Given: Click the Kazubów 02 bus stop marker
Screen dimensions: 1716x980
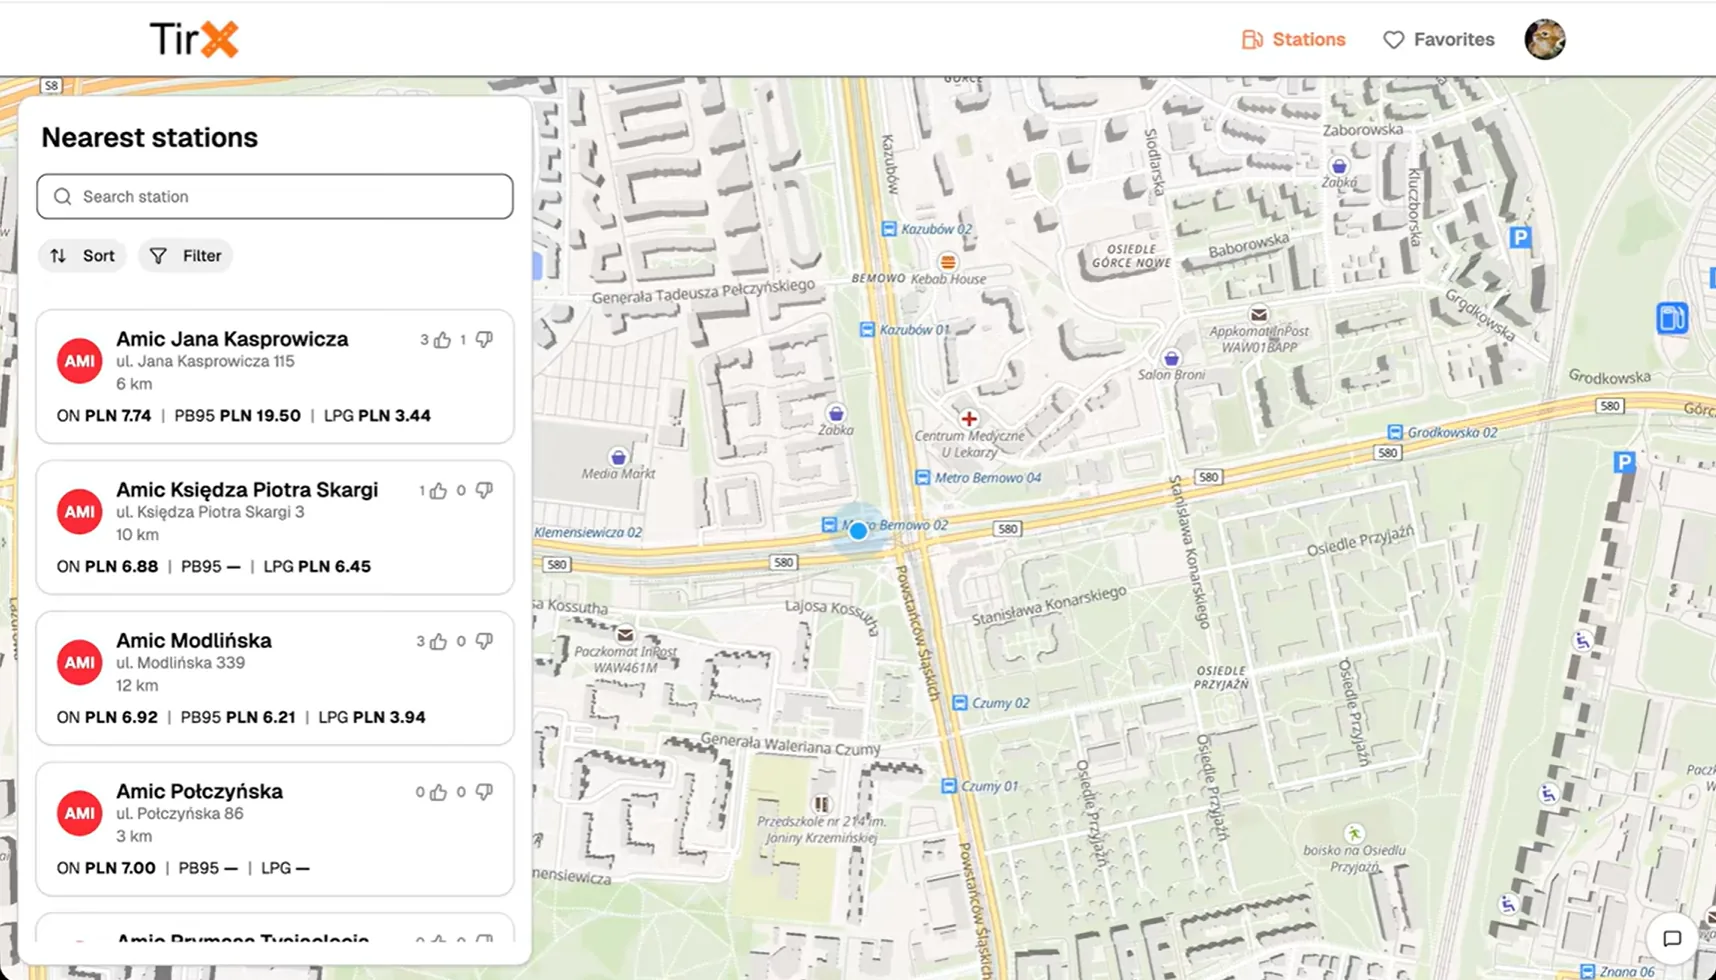Looking at the screenshot, I should [888, 229].
